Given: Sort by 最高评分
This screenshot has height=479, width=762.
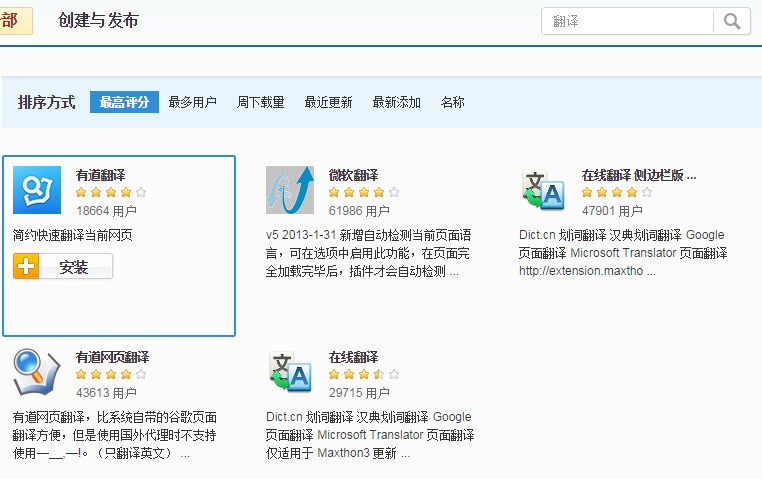Looking at the screenshot, I should 124,102.
